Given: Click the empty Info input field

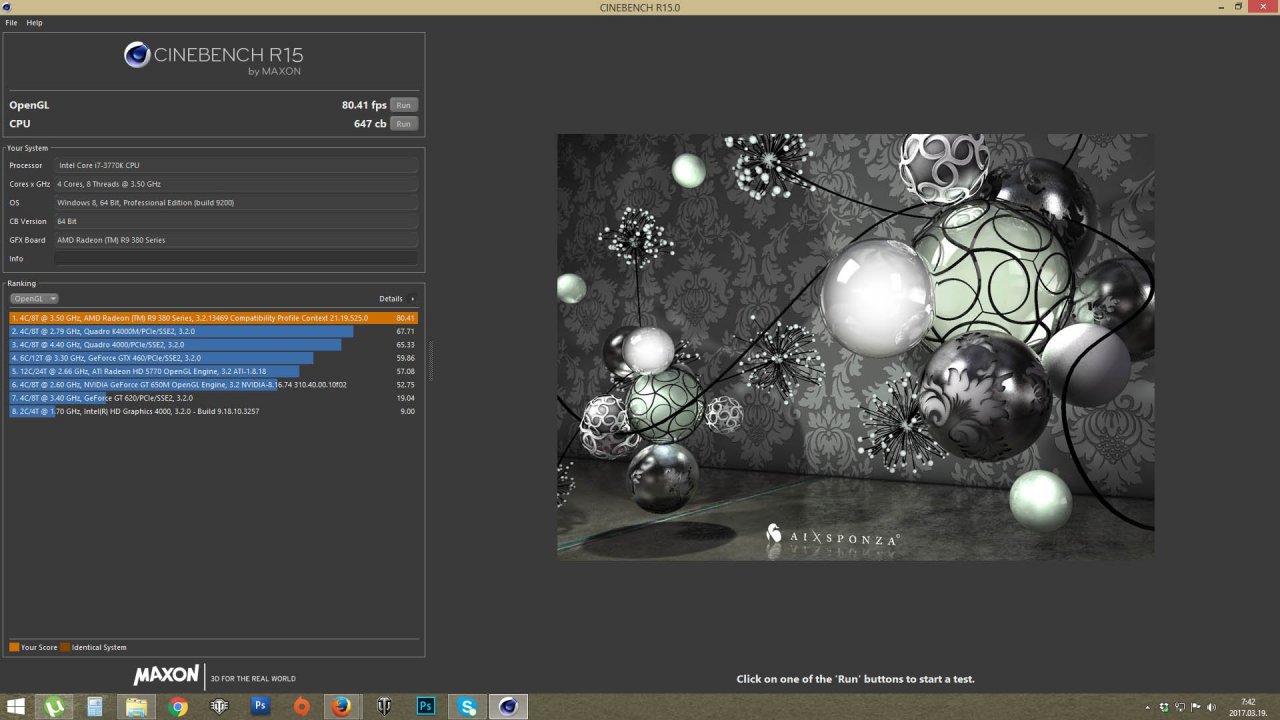Looking at the screenshot, I should coord(235,259).
